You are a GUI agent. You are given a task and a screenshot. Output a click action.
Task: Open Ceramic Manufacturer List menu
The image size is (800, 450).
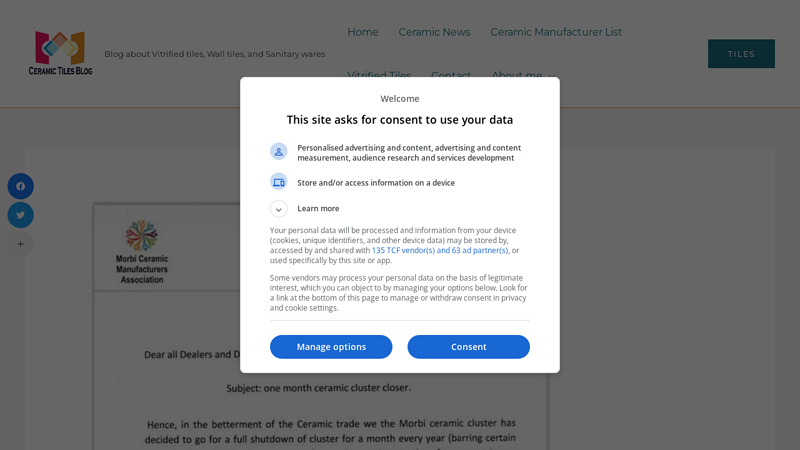556,32
